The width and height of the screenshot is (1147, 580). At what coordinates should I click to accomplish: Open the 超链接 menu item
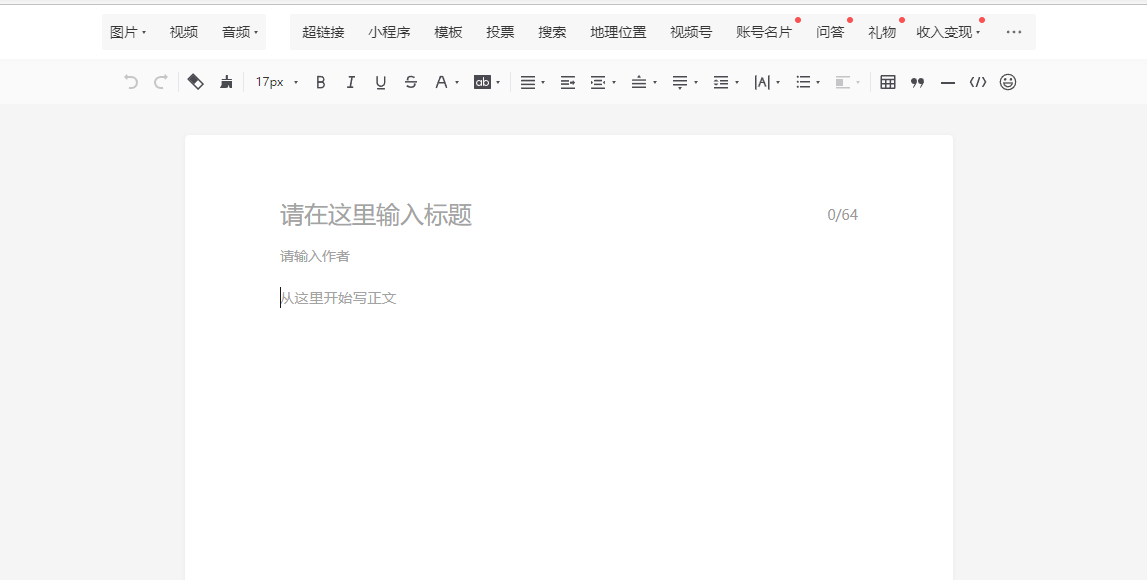coord(323,32)
